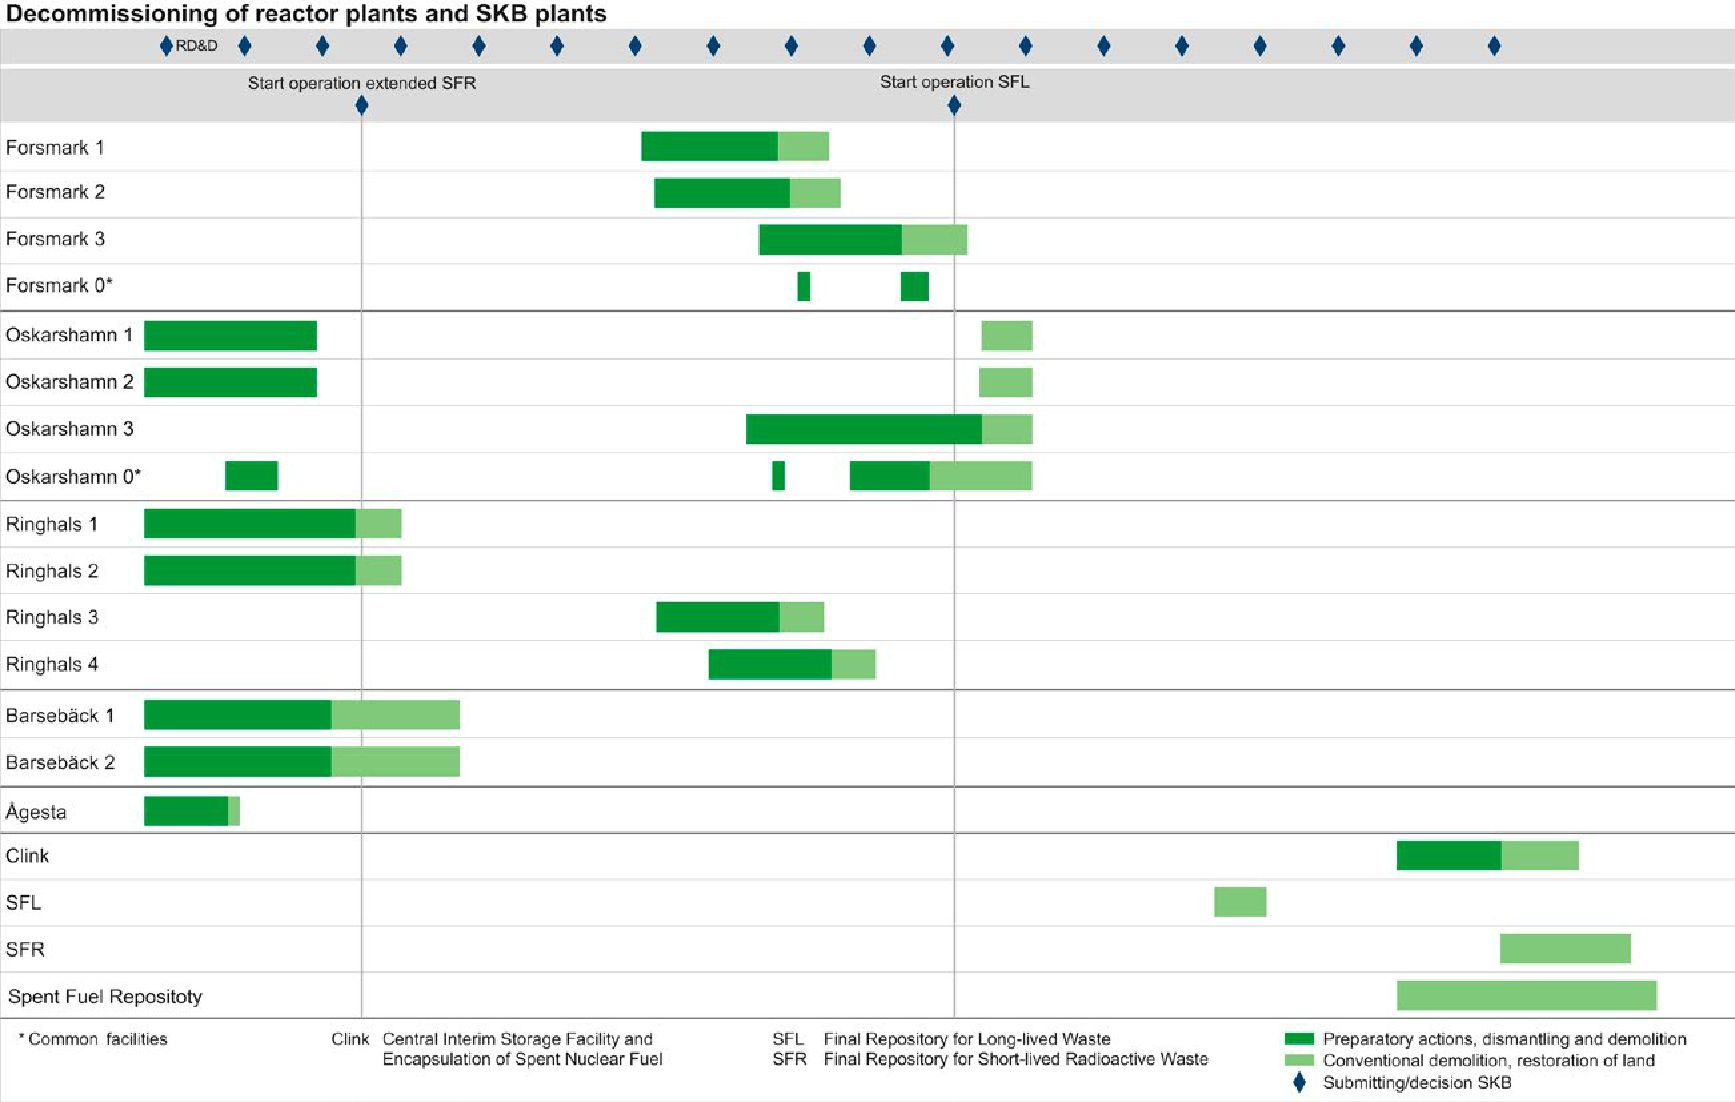
Task: Click the Spent Fuel Repository light green bar
Action: tap(1527, 996)
